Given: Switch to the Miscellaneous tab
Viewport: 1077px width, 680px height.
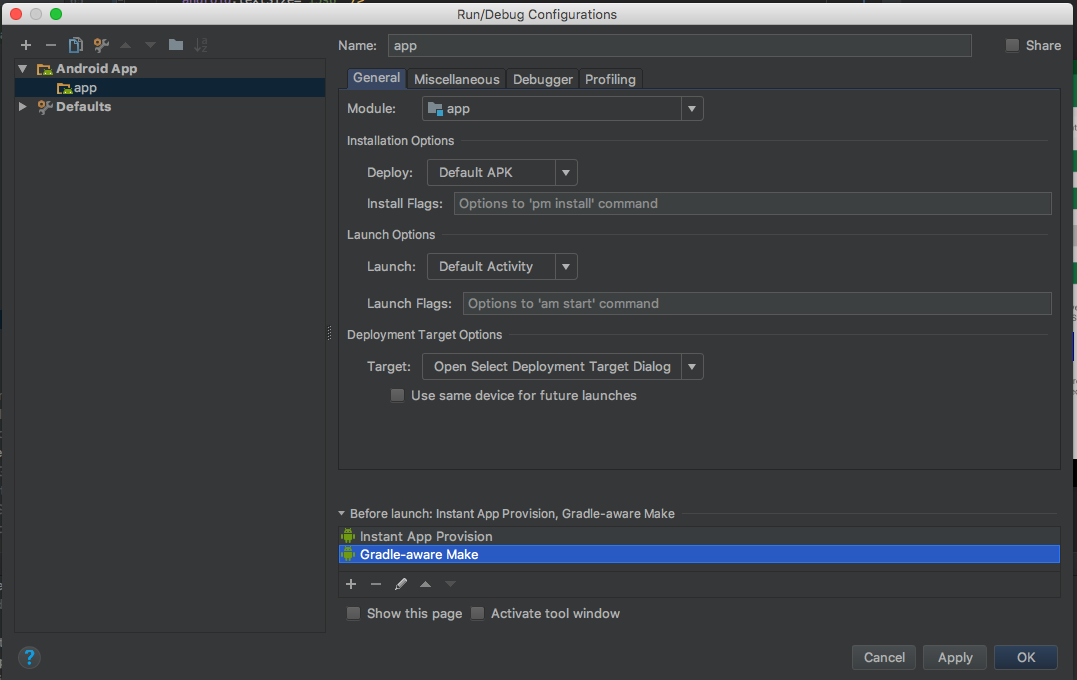Looking at the screenshot, I should tap(456, 79).
